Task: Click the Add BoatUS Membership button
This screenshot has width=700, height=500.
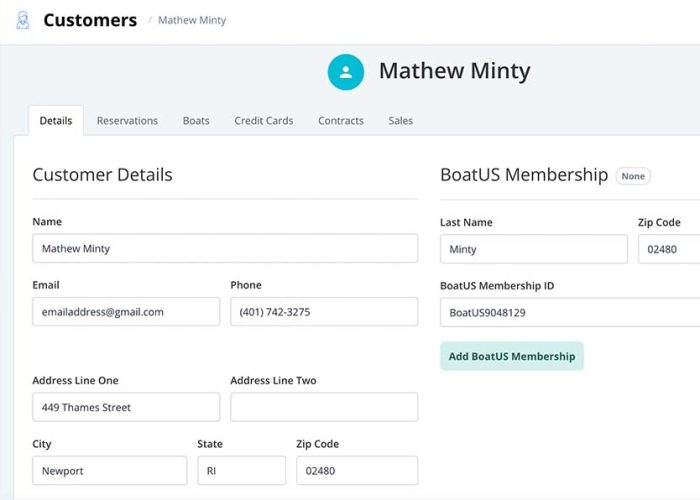Action: (x=512, y=356)
